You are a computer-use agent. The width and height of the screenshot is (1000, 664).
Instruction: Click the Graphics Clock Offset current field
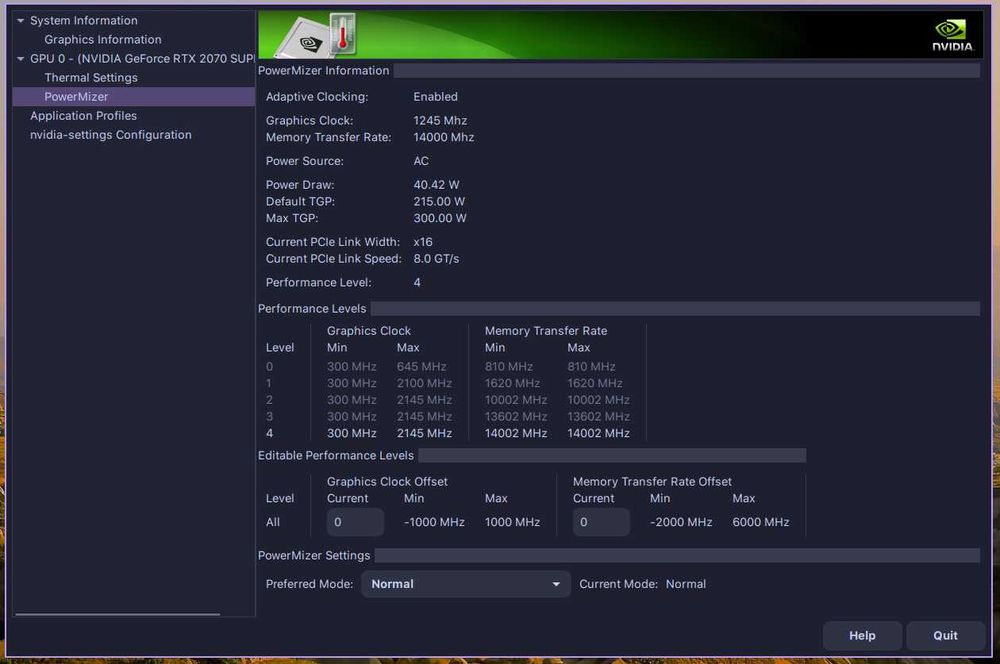click(x=355, y=522)
